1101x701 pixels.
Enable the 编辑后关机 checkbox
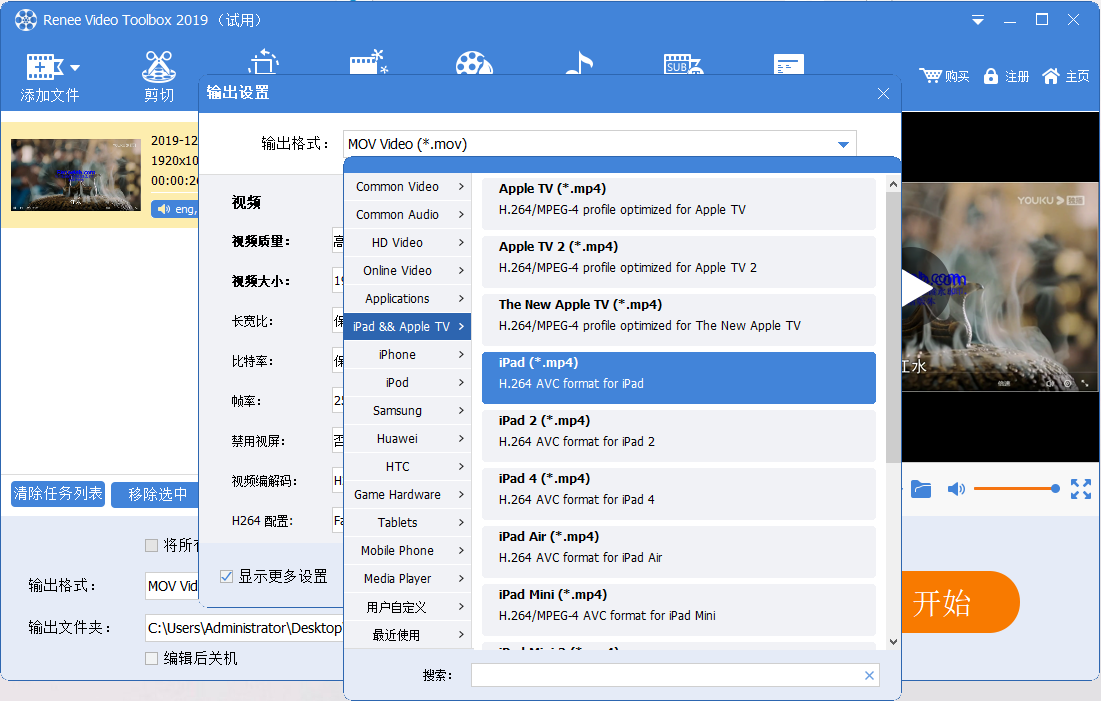[x=151, y=658]
